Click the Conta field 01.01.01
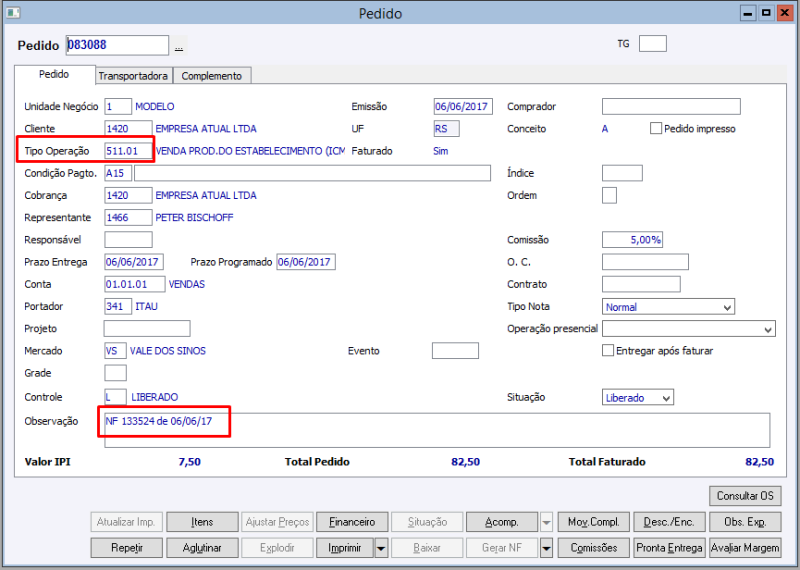 [135, 284]
